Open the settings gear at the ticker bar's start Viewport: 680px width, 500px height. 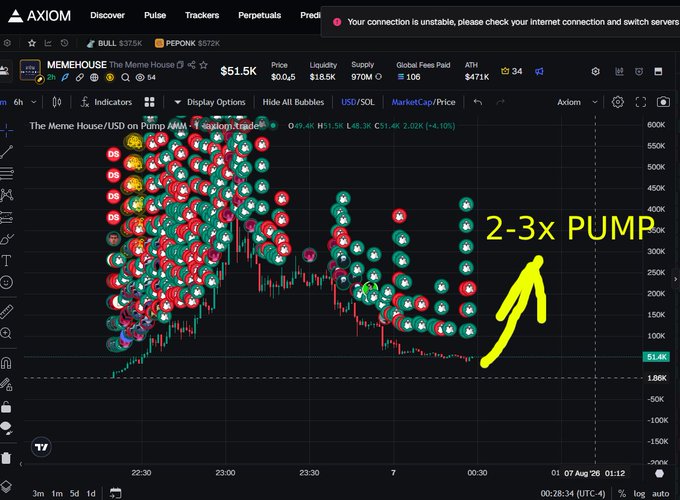(7, 43)
